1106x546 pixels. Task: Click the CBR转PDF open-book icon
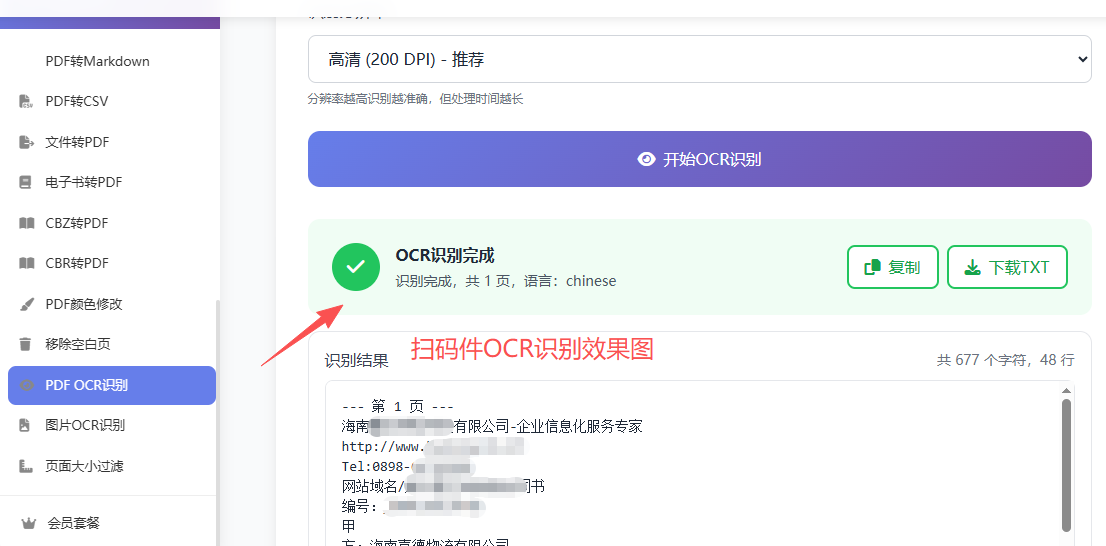click(x=26, y=264)
